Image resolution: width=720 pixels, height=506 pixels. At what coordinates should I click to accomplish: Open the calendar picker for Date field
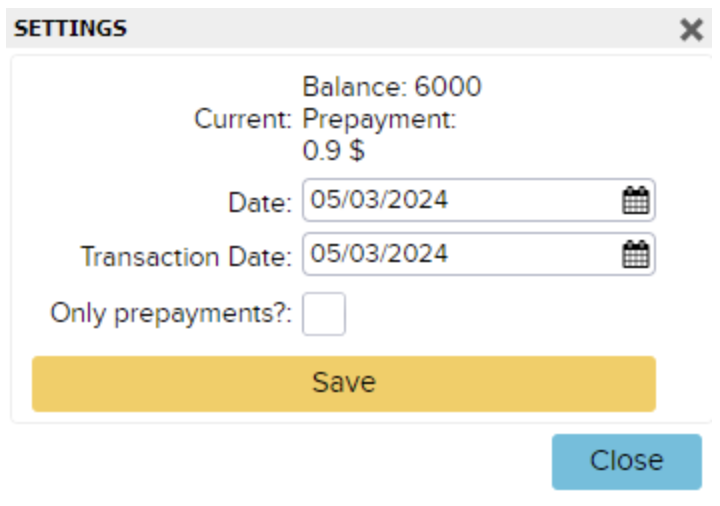point(636,201)
